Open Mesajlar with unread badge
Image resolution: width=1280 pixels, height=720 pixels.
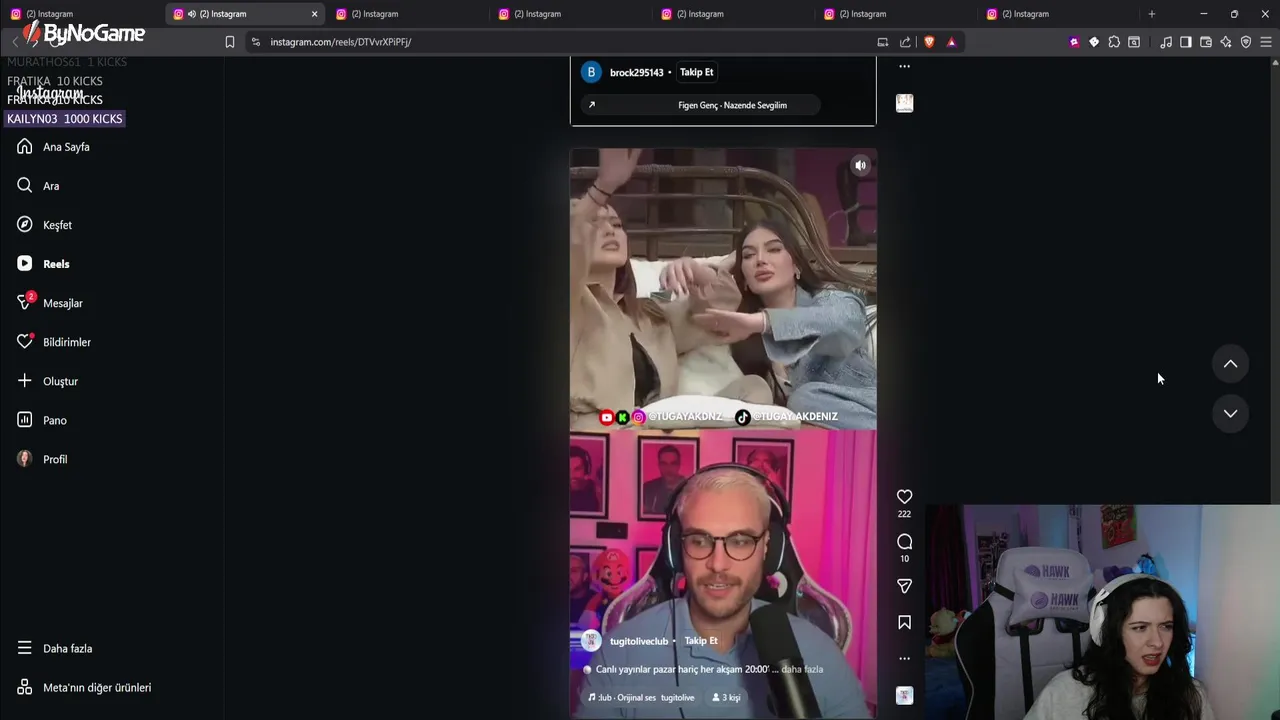[x=50, y=303]
